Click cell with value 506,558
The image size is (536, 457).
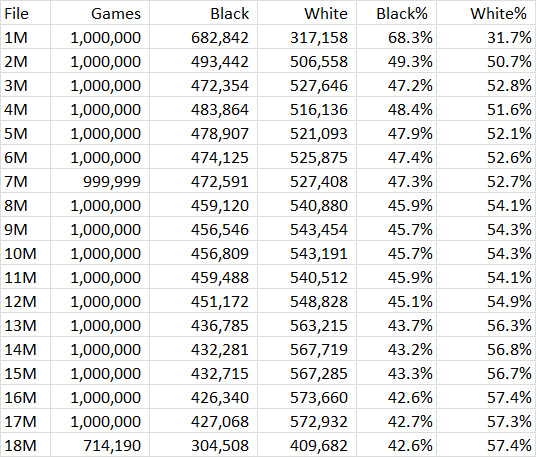tap(307, 61)
